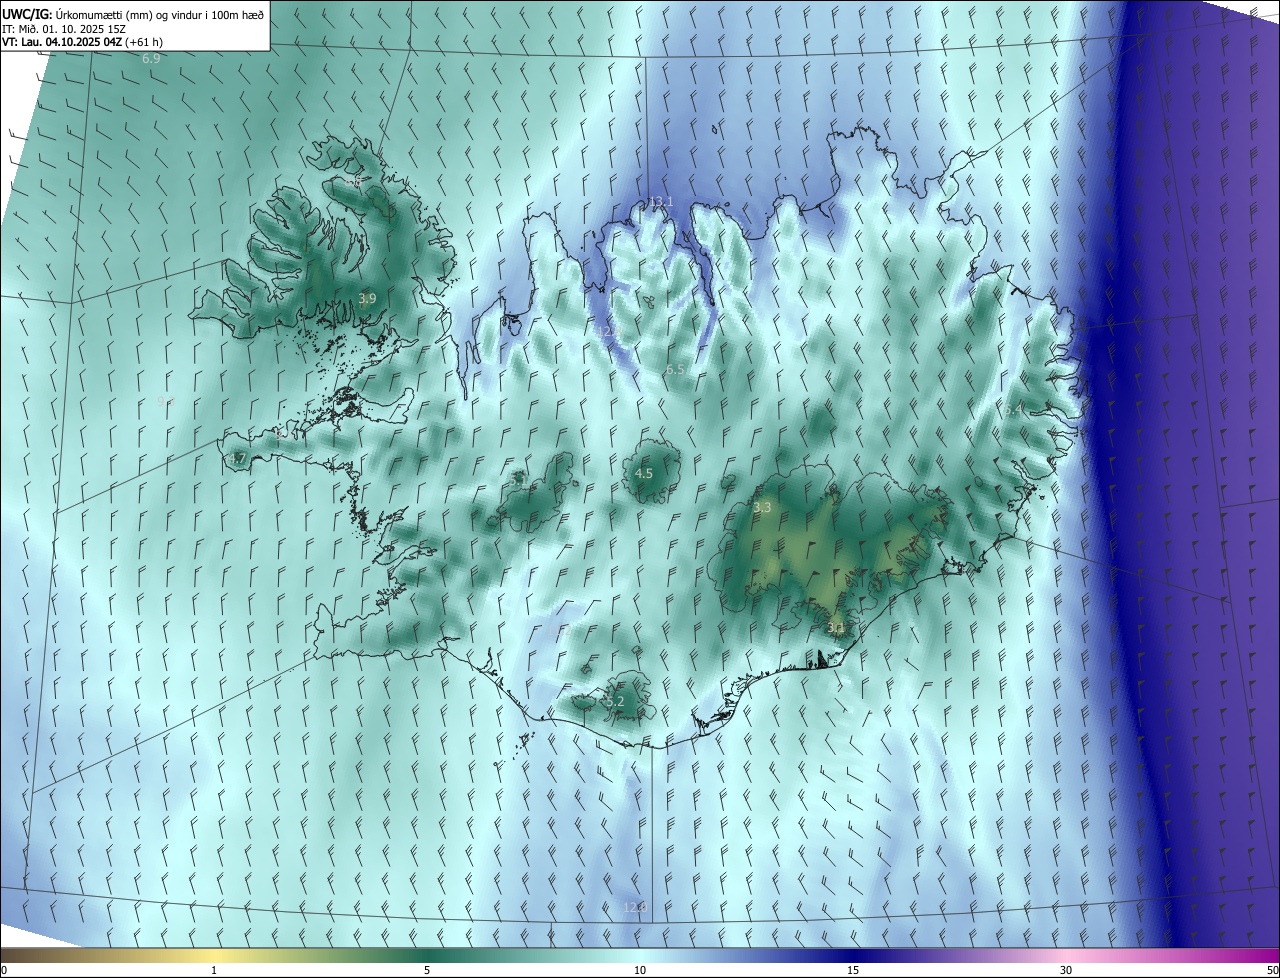Click the 13.1 value on north coast
The width and height of the screenshot is (1280, 978).
[661, 202]
